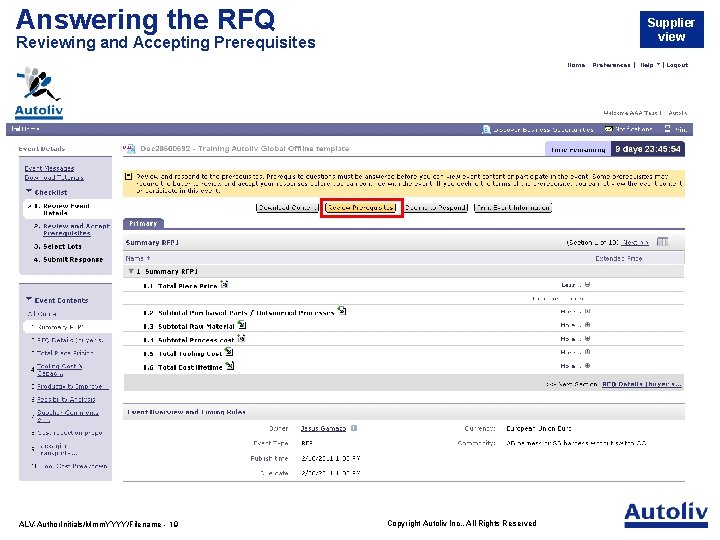Image resolution: width=720 pixels, height=540 pixels.
Task: Click the Decline to Respond button
Action: [436, 208]
